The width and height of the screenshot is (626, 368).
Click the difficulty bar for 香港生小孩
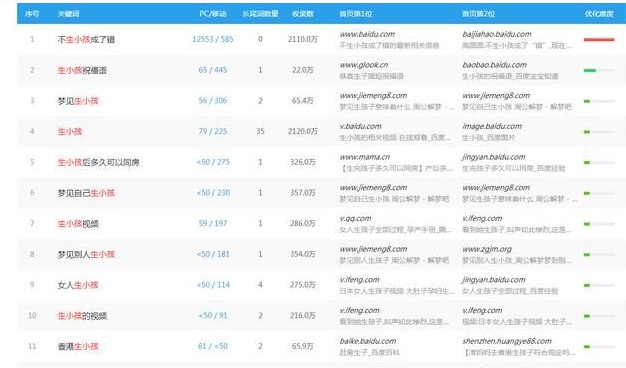click(x=599, y=347)
